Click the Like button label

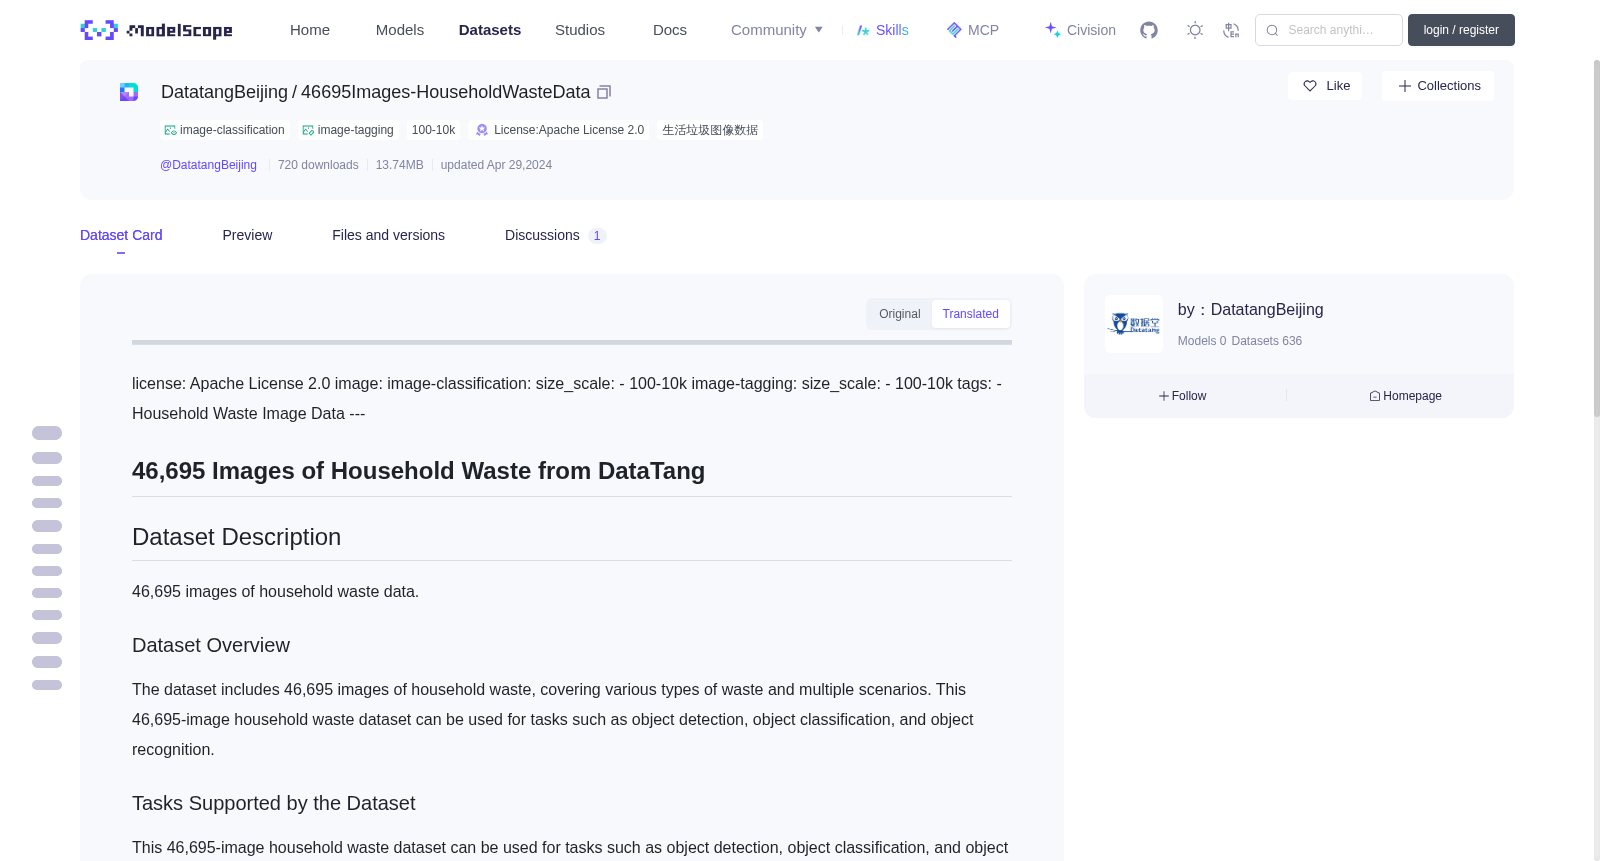(1338, 86)
